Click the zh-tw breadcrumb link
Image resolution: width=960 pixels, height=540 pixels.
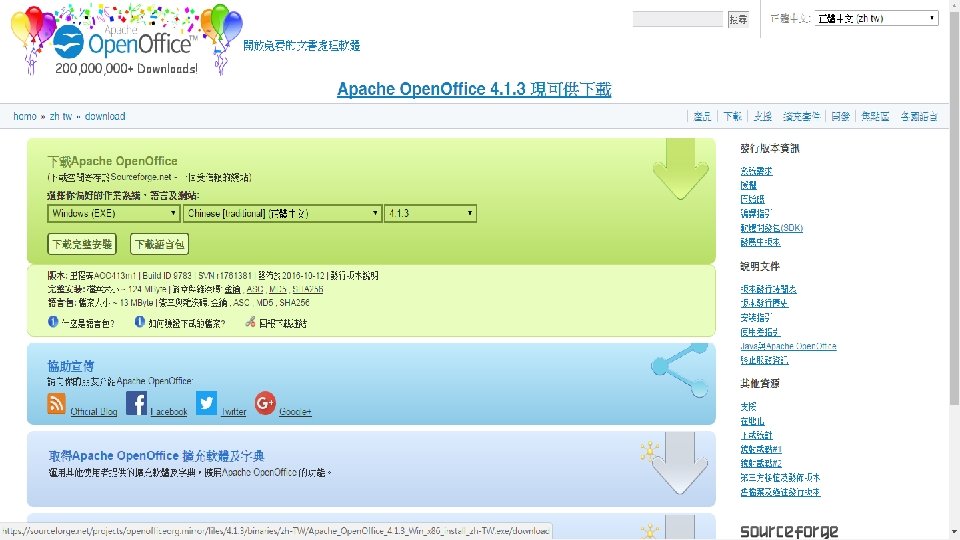(x=61, y=116)
